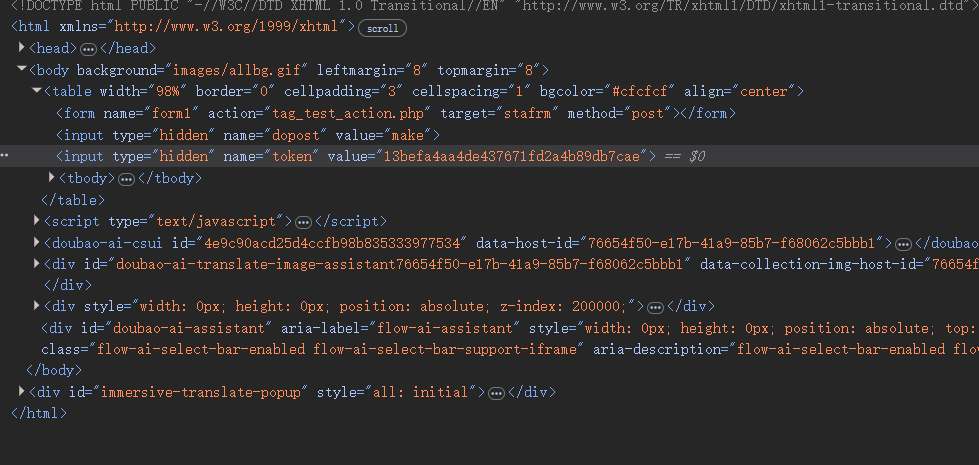This screenshot has width=979, height=465.
Task: Expand the script text/javascript node
Action: click(37, 221)
